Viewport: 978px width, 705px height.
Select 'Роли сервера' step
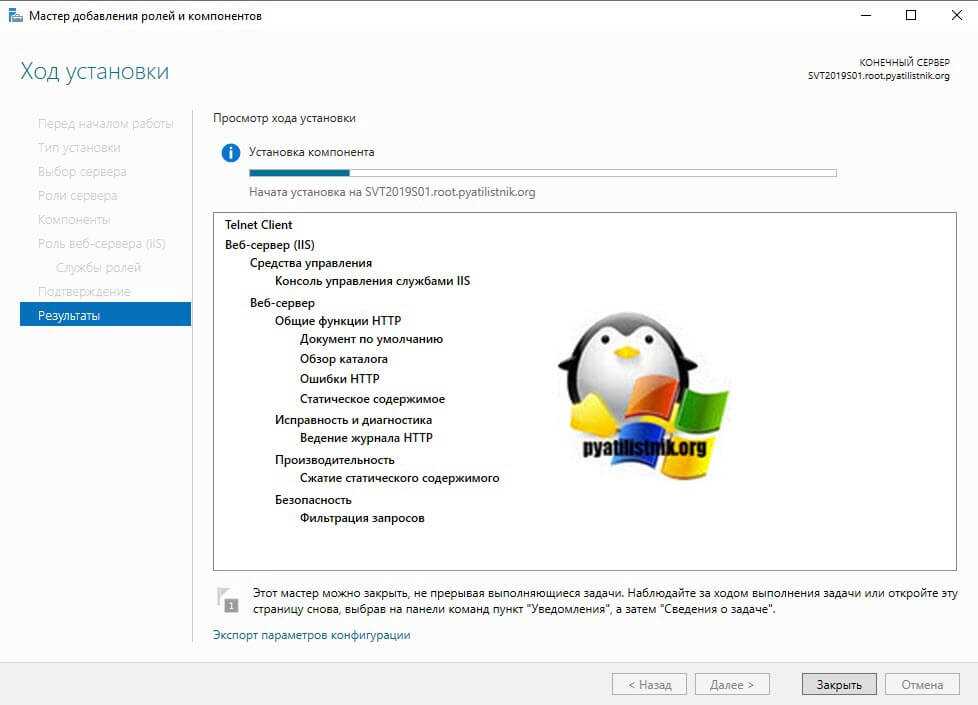tap(77, 195)
